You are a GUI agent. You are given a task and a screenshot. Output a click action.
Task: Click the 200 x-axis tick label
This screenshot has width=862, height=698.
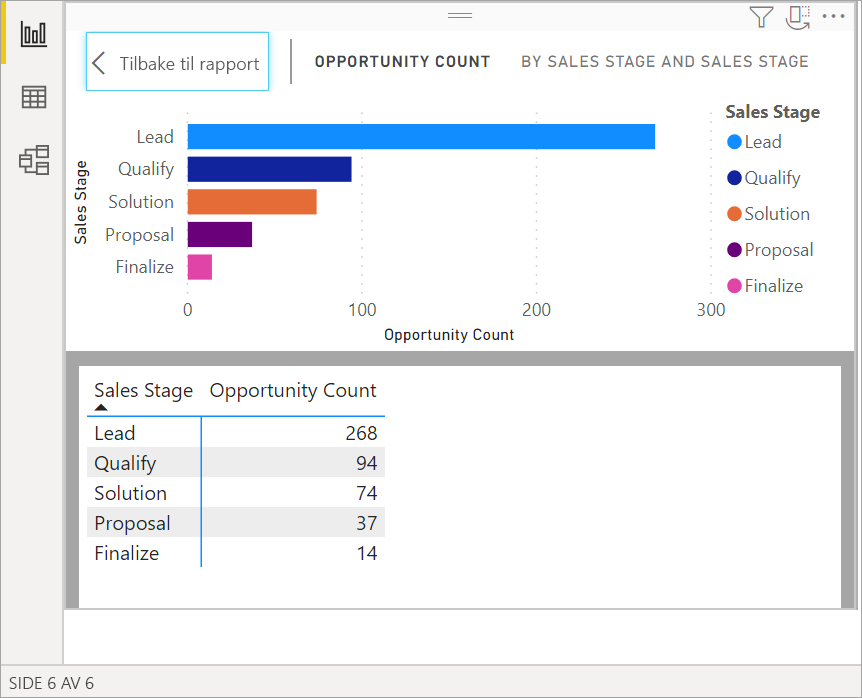pyautogui.click(x=537, y=310)
